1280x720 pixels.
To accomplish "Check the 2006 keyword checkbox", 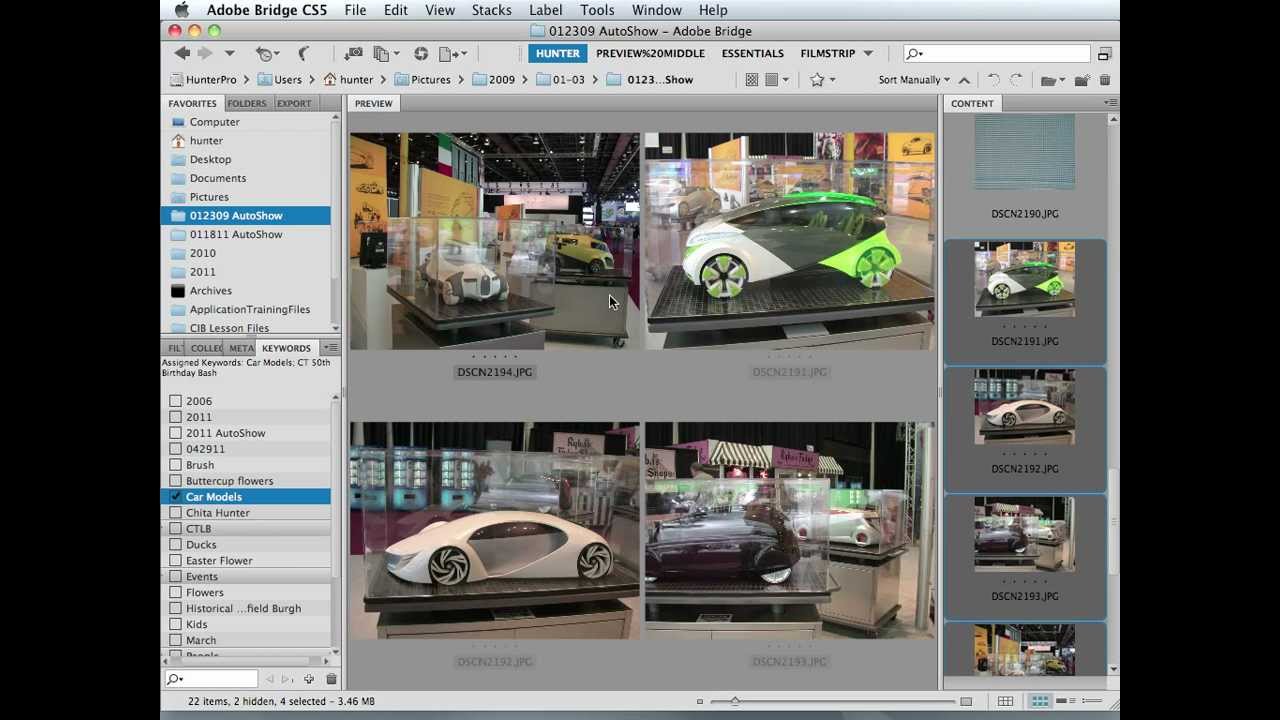I will (x=176, y=401).
